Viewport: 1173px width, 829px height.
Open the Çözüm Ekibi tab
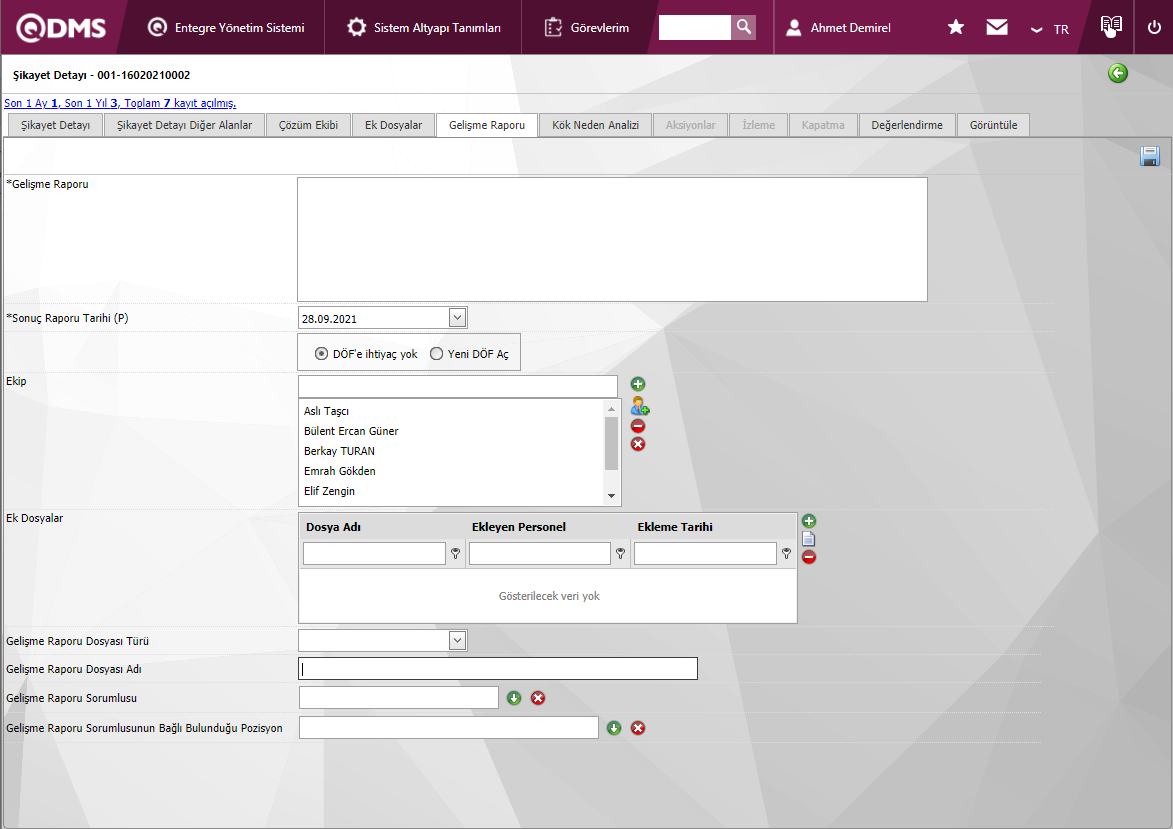[308, 125]
